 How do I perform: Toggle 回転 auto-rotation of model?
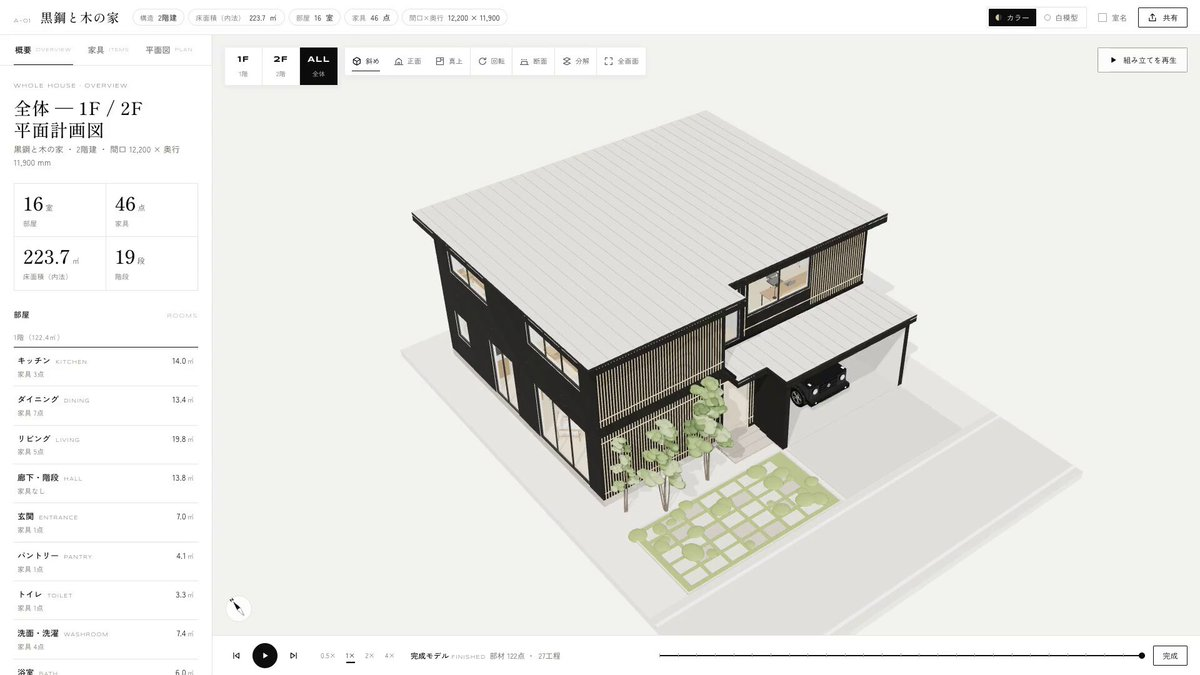pyautogui.click(x=491, y=61)
